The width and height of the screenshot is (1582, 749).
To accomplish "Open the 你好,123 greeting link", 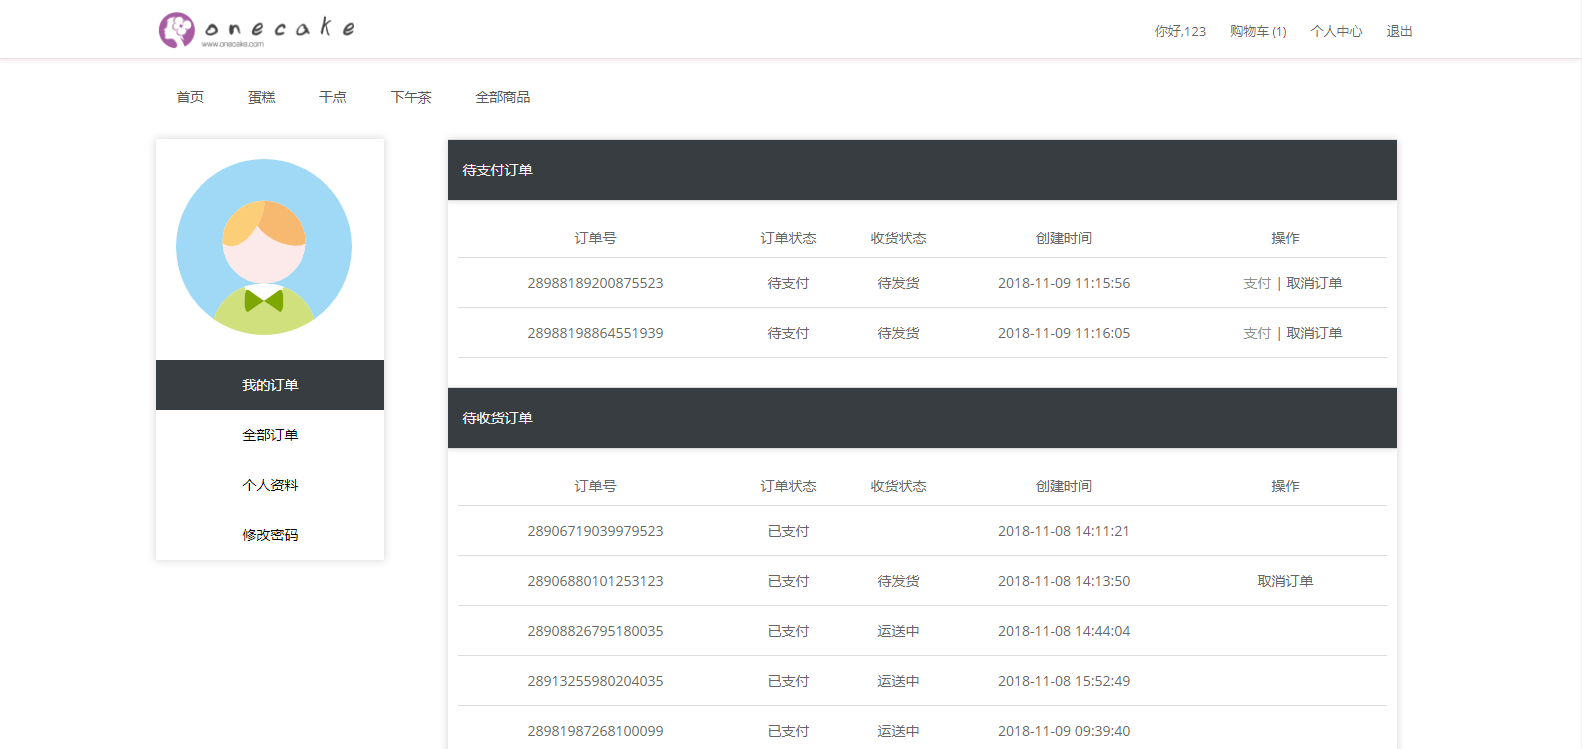I will click(x=1180, y=31).
